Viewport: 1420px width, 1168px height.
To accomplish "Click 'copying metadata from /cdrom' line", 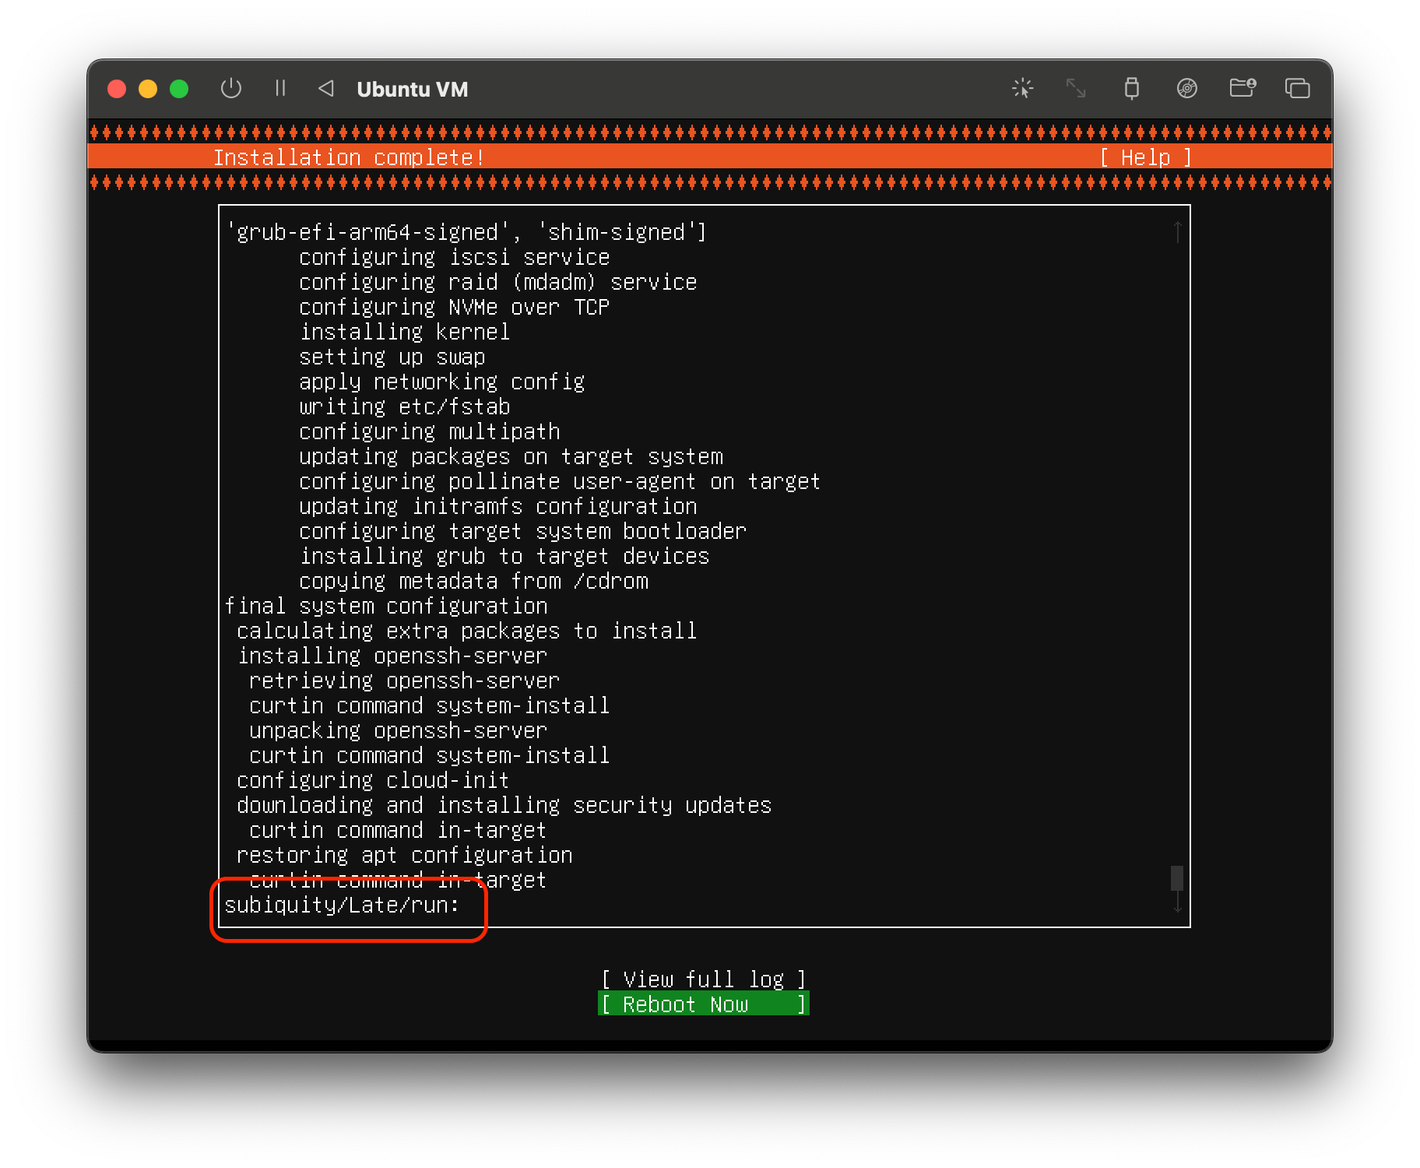I will [x=474, y=581].
